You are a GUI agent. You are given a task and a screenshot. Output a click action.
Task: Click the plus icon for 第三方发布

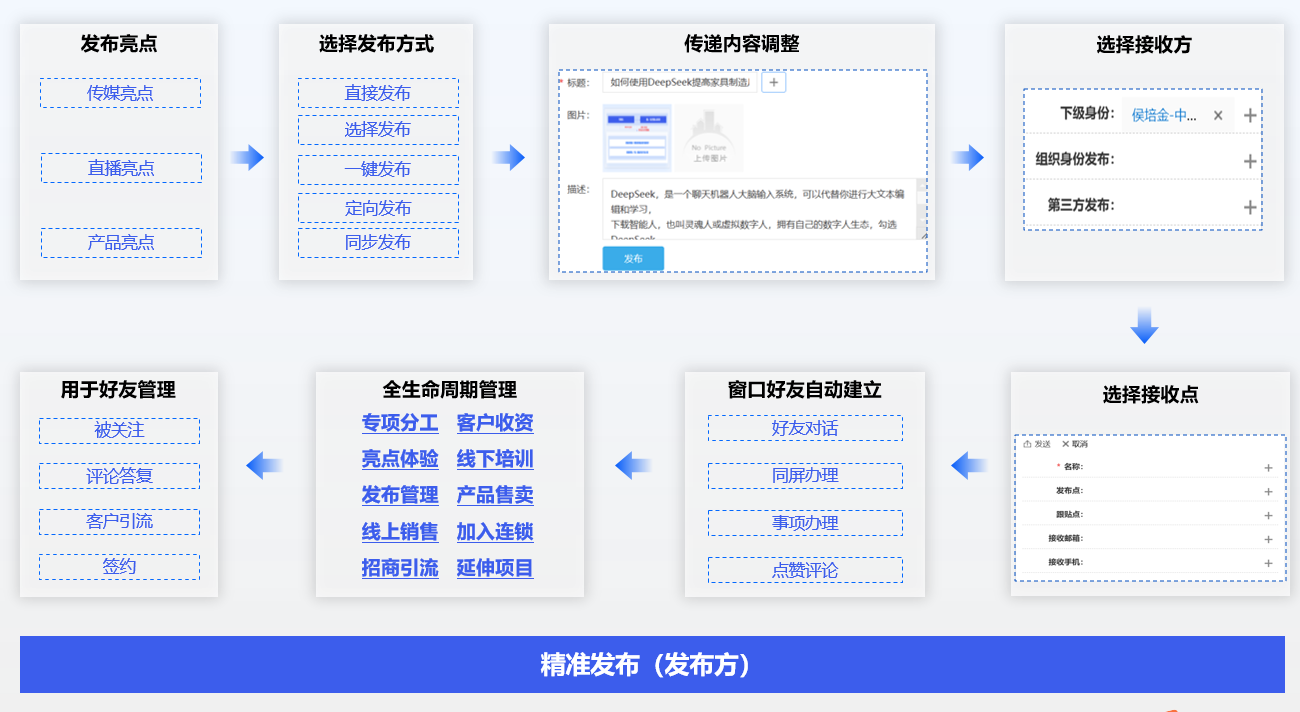[x=1250, y=207]
